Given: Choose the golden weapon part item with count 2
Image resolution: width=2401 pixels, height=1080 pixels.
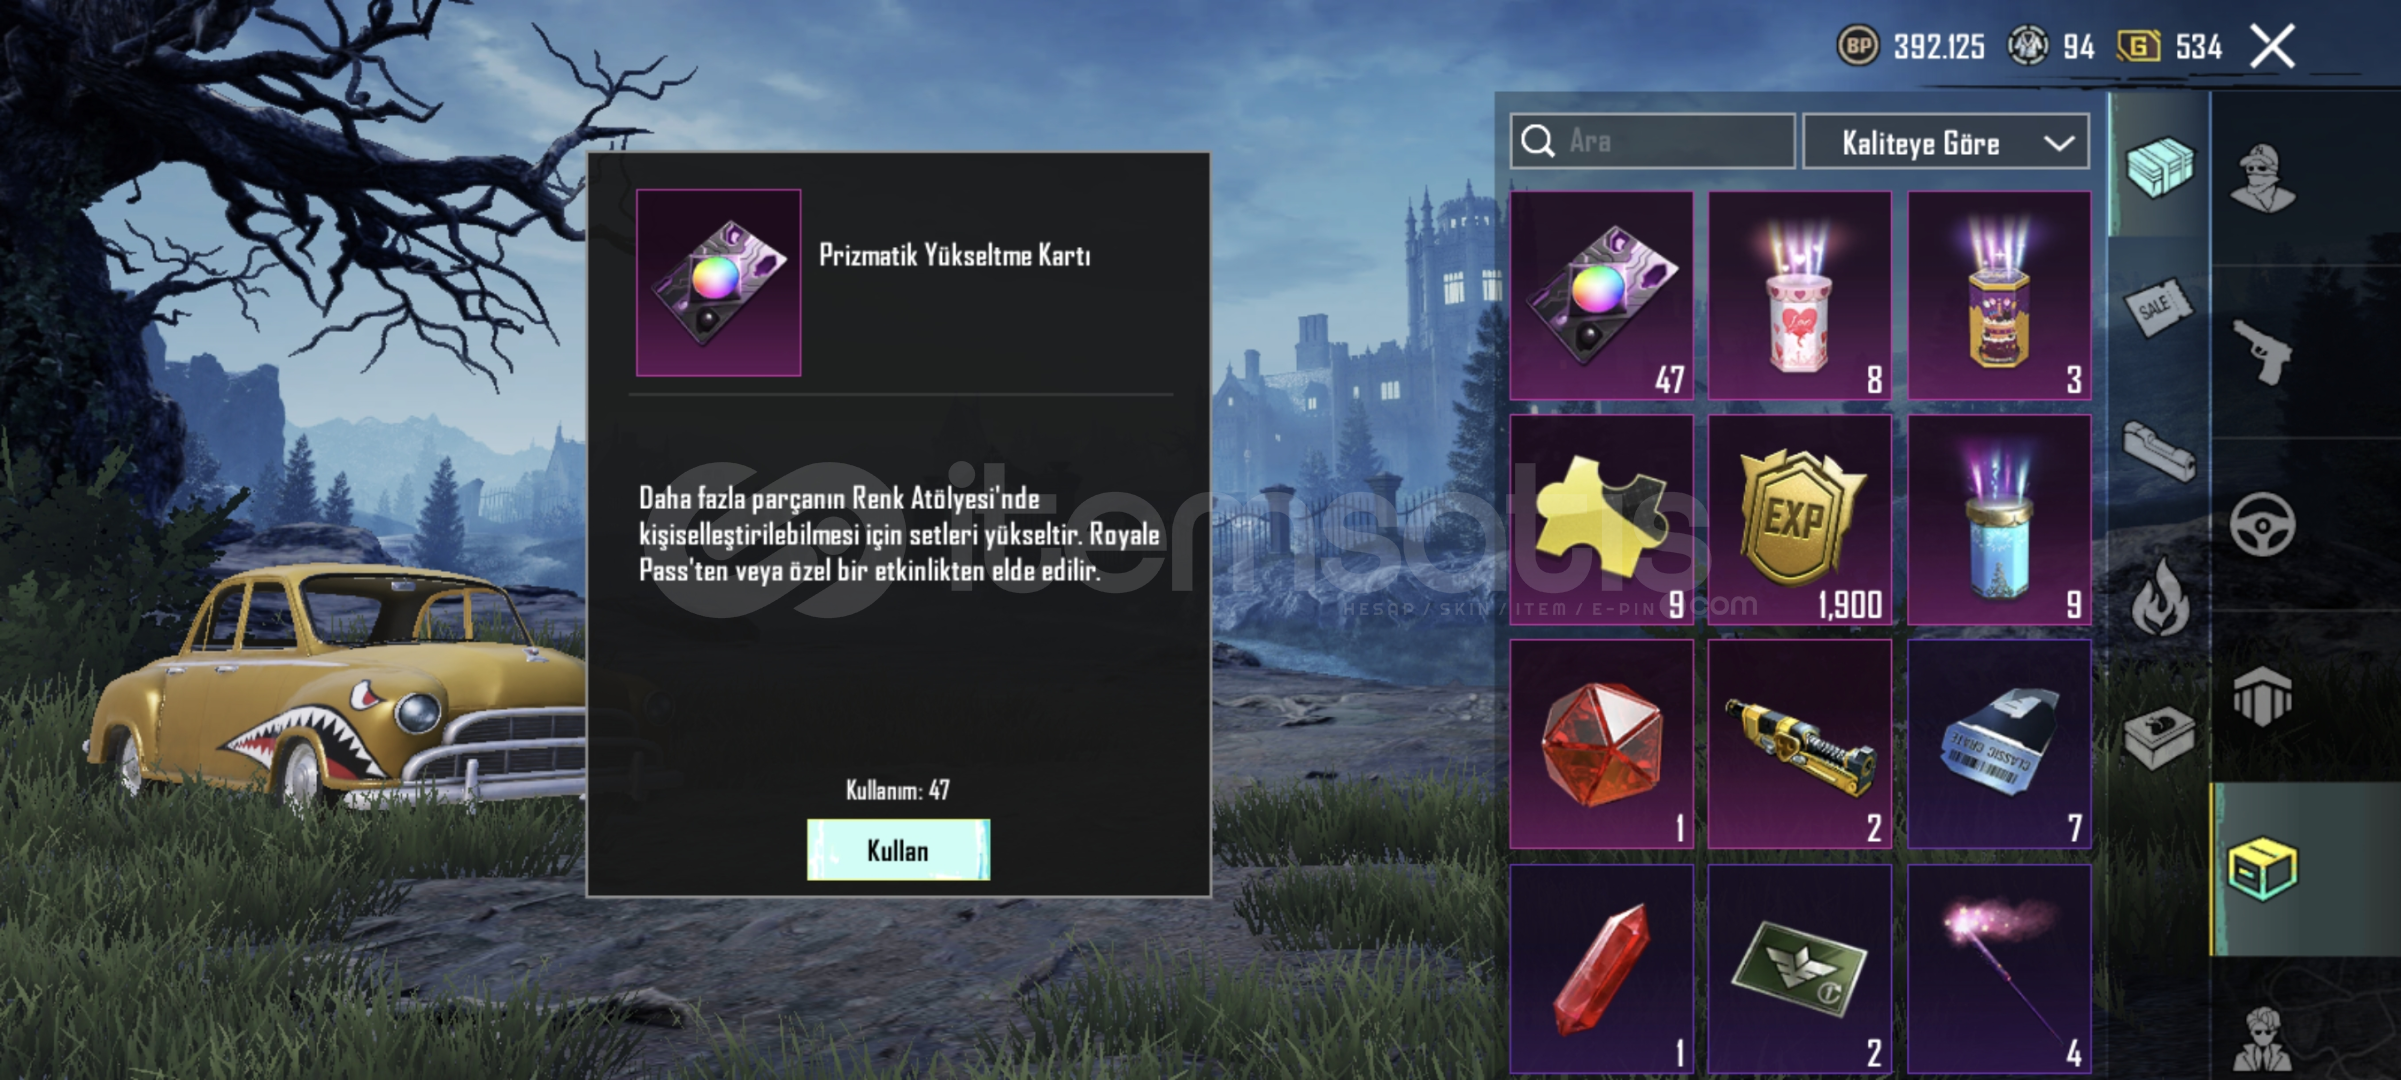Looking at the screenshot, I should 1799,744.
